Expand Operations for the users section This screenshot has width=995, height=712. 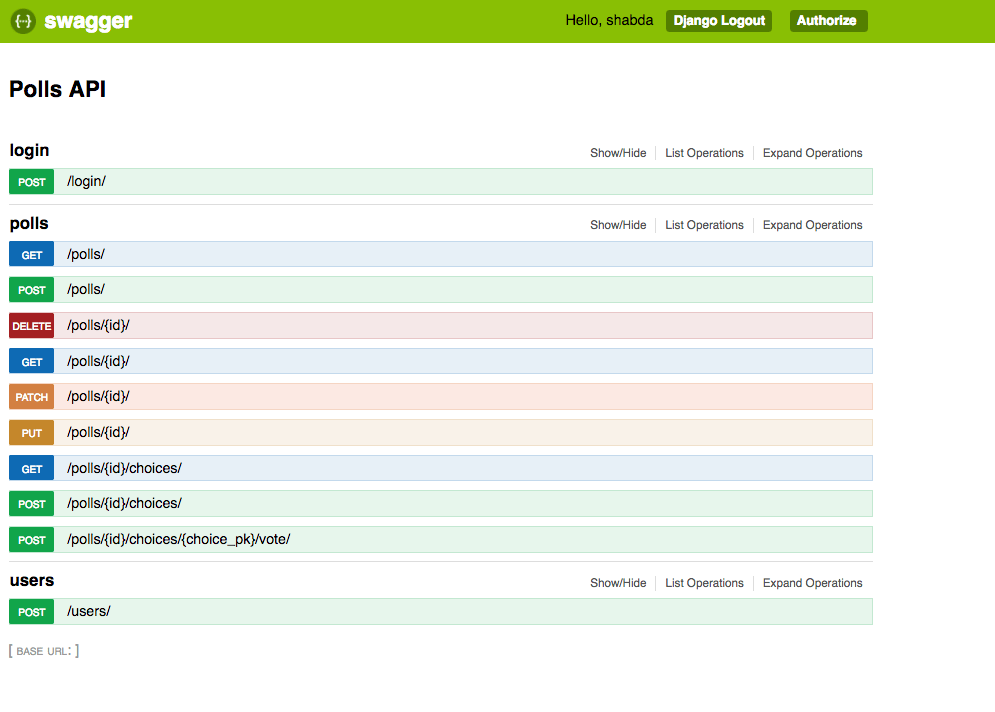click(x=812, y=582)
